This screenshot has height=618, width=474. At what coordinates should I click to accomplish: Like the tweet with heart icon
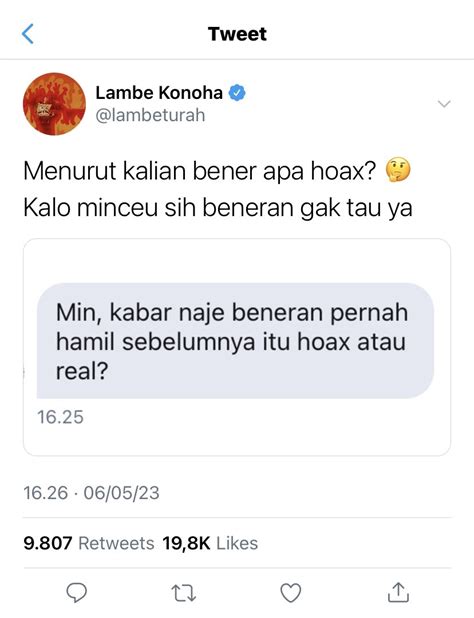[x=291, y=593]
